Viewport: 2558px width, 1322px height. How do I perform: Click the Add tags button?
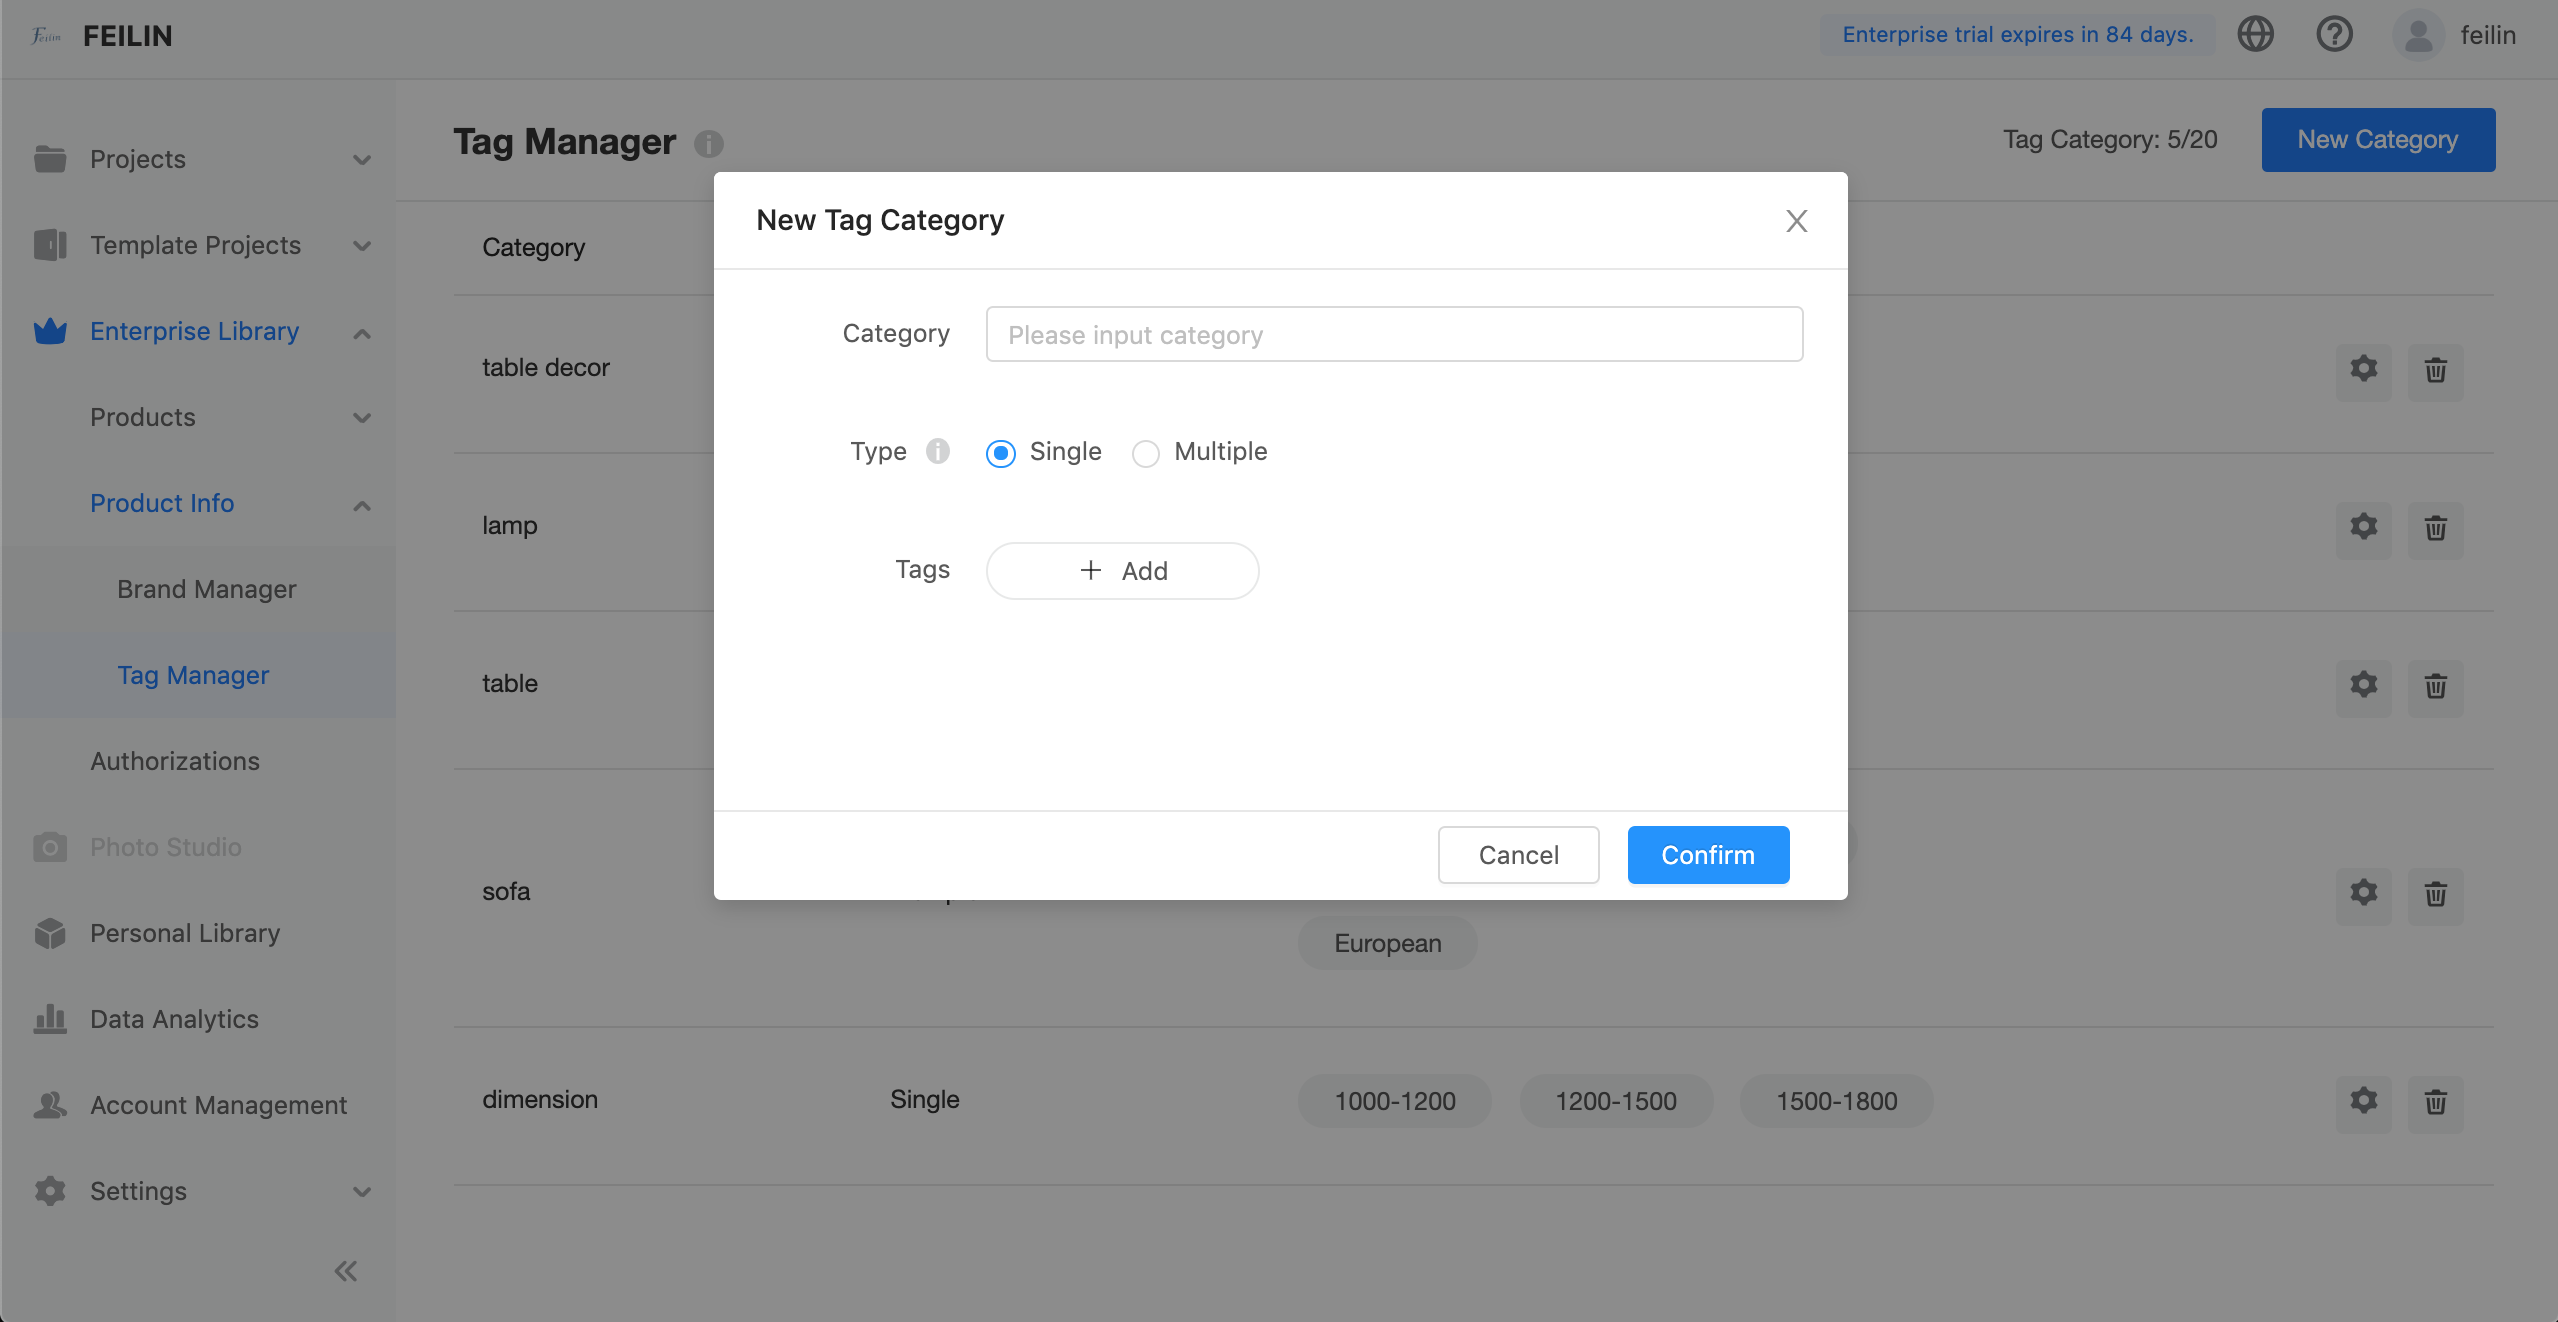pos(1122,571)
